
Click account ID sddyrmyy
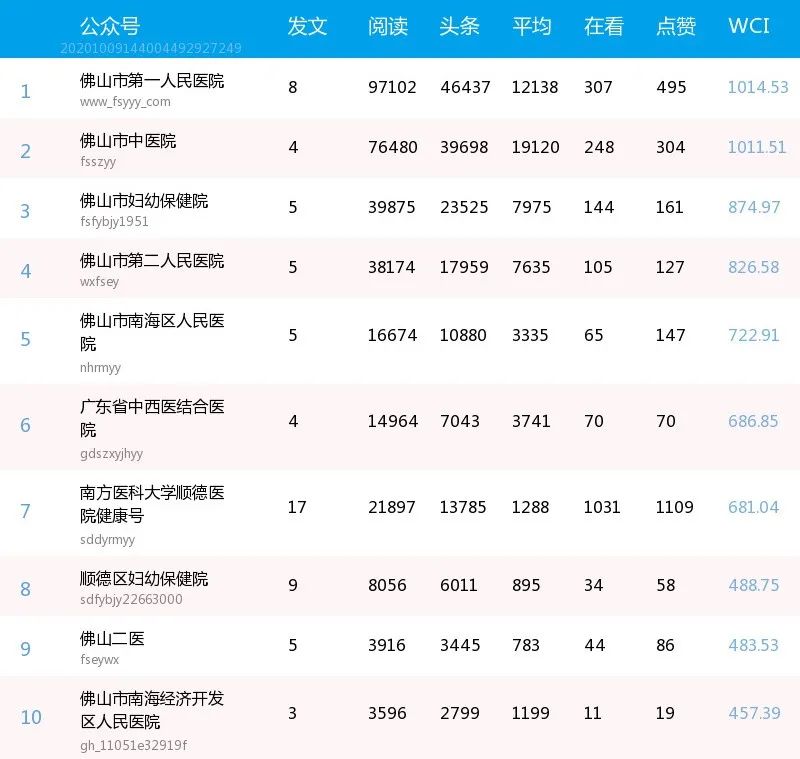tap(108, 539)
